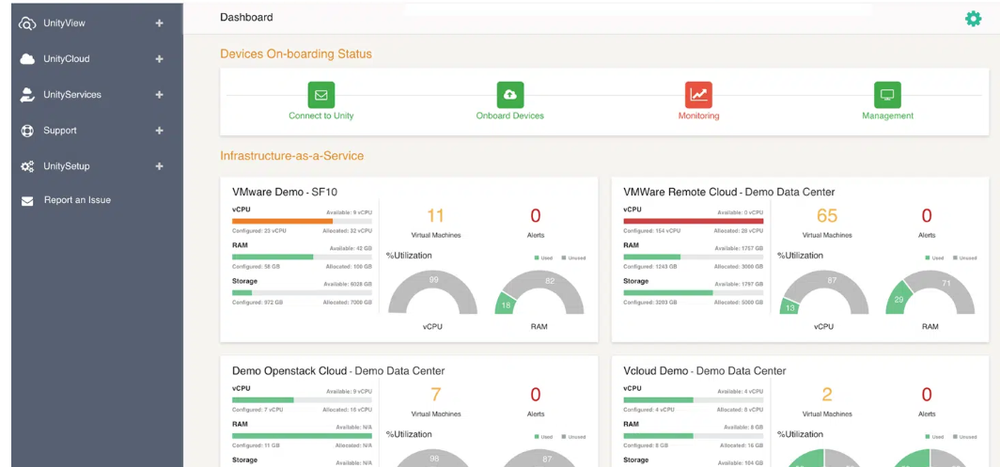
Task: Expand the UnityCloud menu with plus
Action: coord(159,59)
